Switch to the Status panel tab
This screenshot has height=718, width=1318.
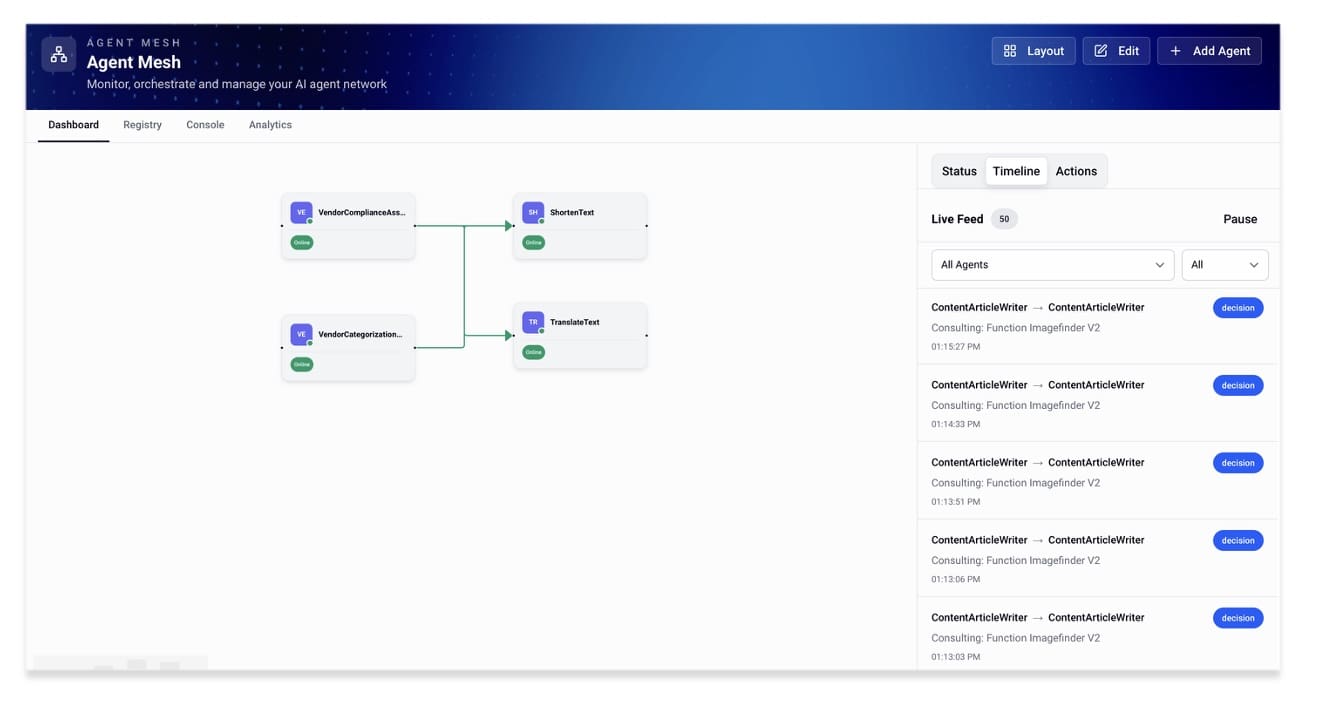tap(958, 171)
